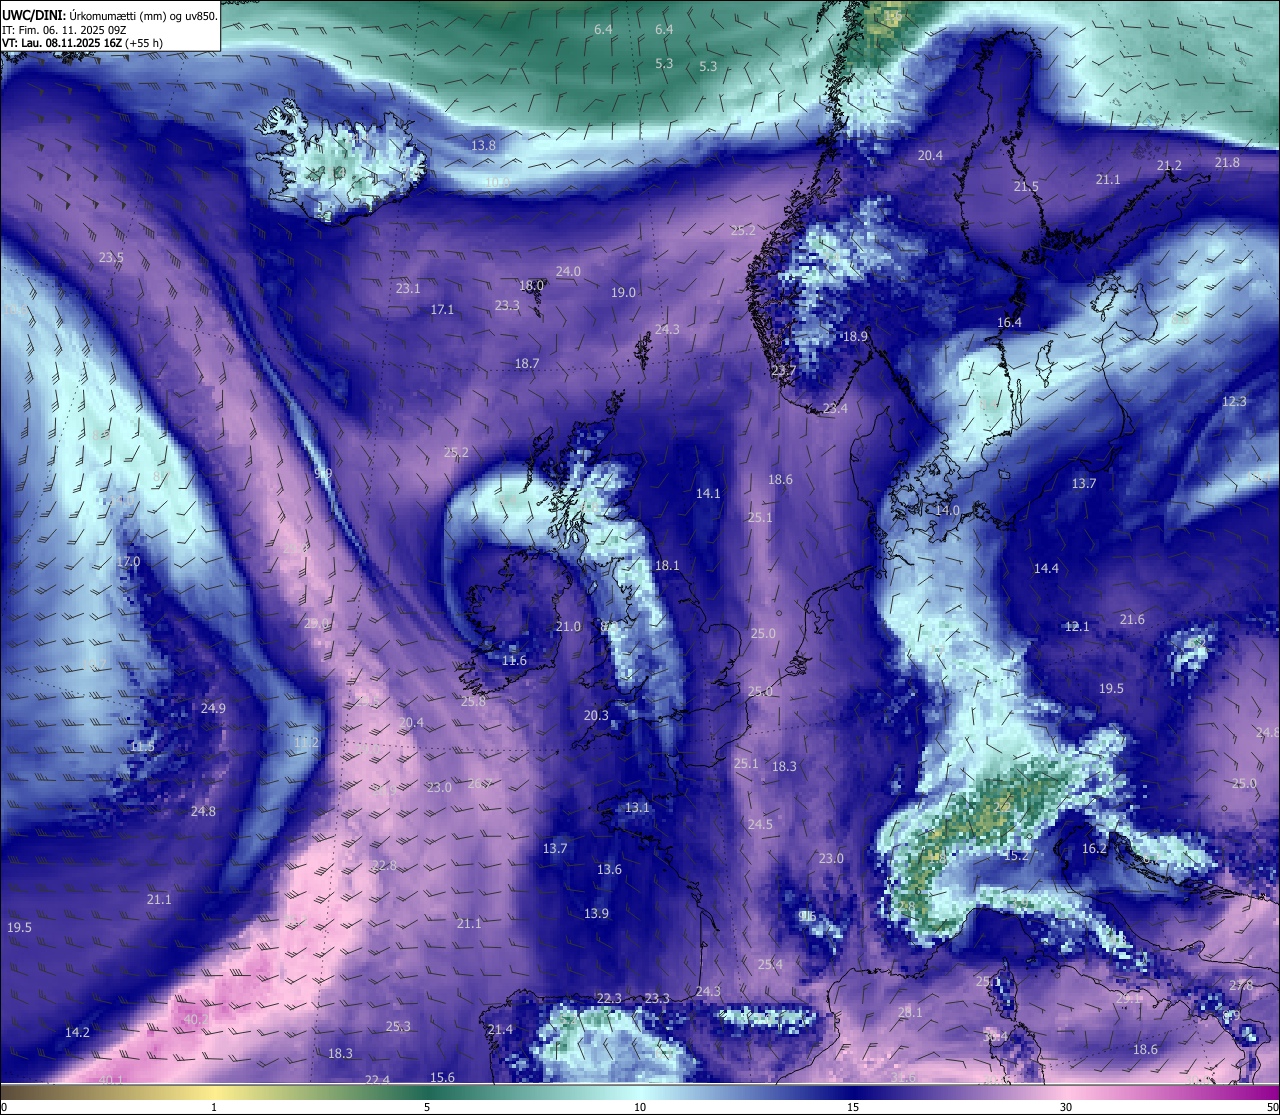Select the 11.6 value over Ireland
The width and height of the screenshot is (1280, 1115).
[514, 660]
